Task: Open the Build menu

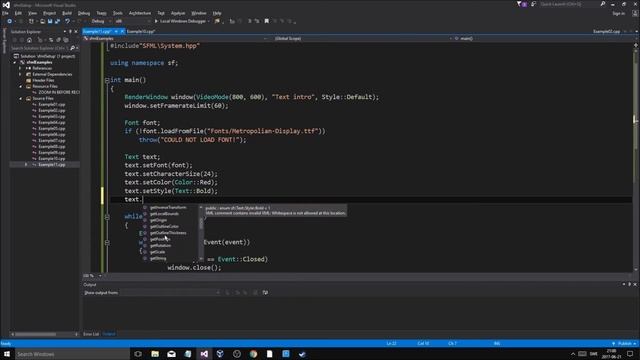Action: (x=67, y=13)
